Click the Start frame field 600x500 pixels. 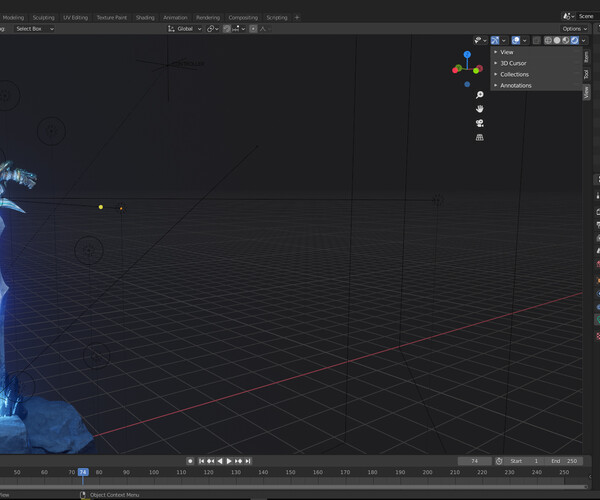tap(524, 461)
